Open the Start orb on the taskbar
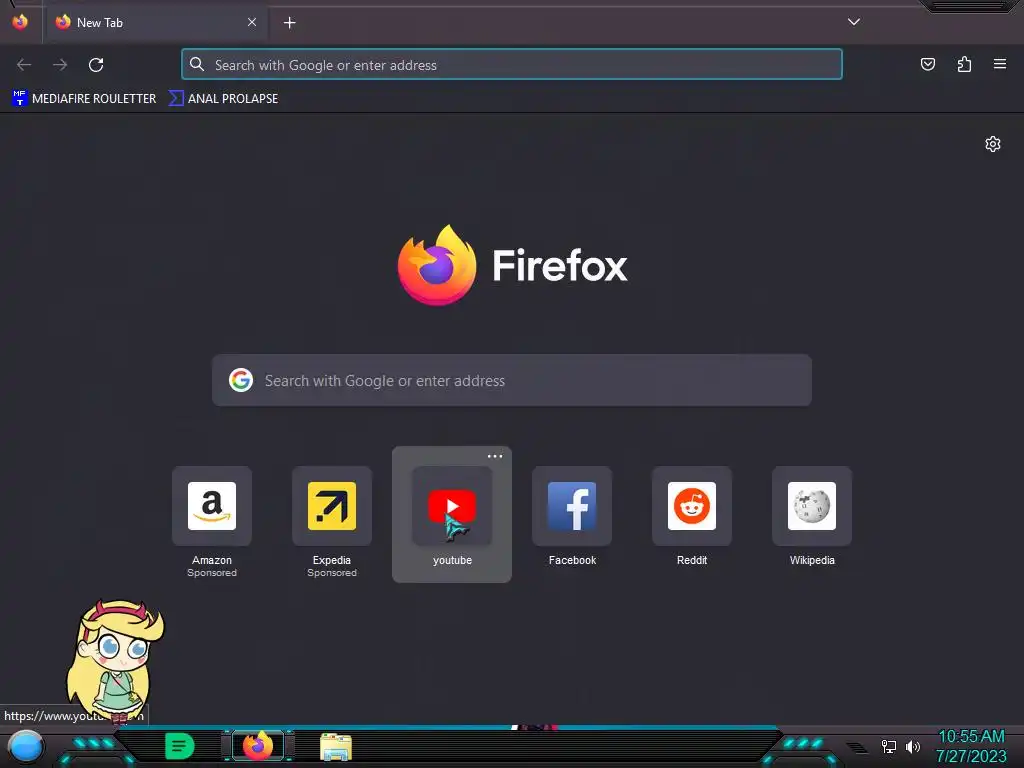Viewport: 1024px width, 768px height. (x=26, y=746)
